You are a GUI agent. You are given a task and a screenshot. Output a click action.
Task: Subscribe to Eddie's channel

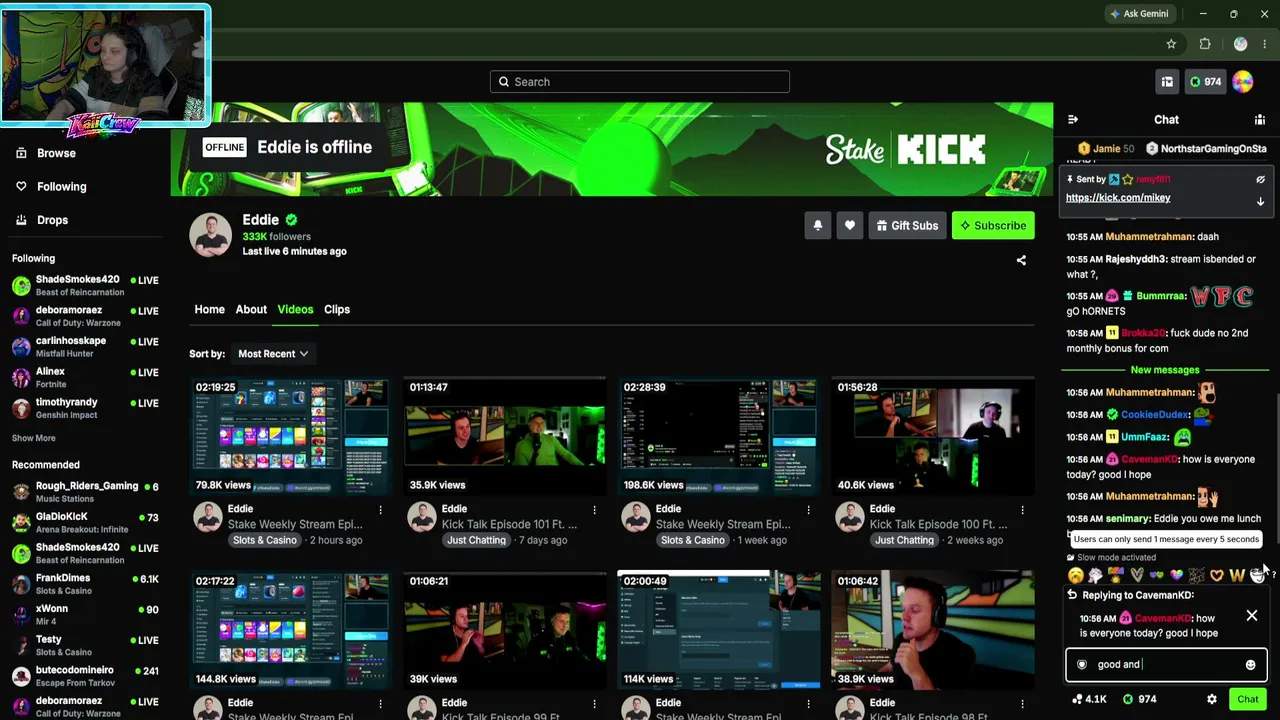[993, 226]
